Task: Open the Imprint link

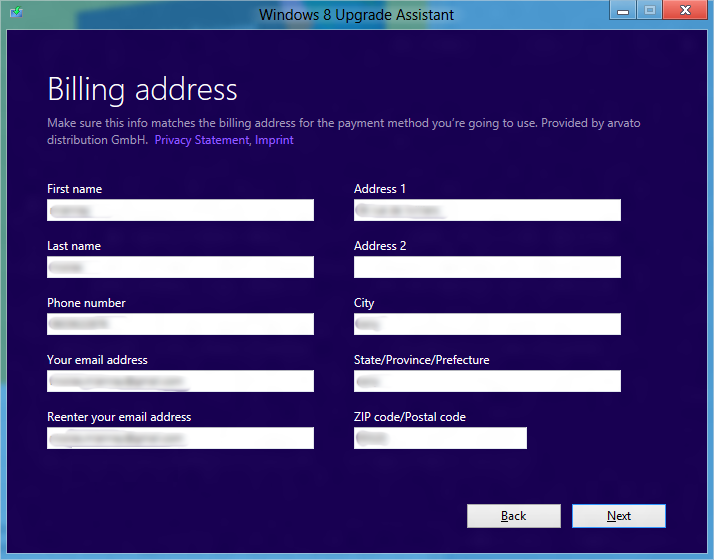Action: coord(274,140)
